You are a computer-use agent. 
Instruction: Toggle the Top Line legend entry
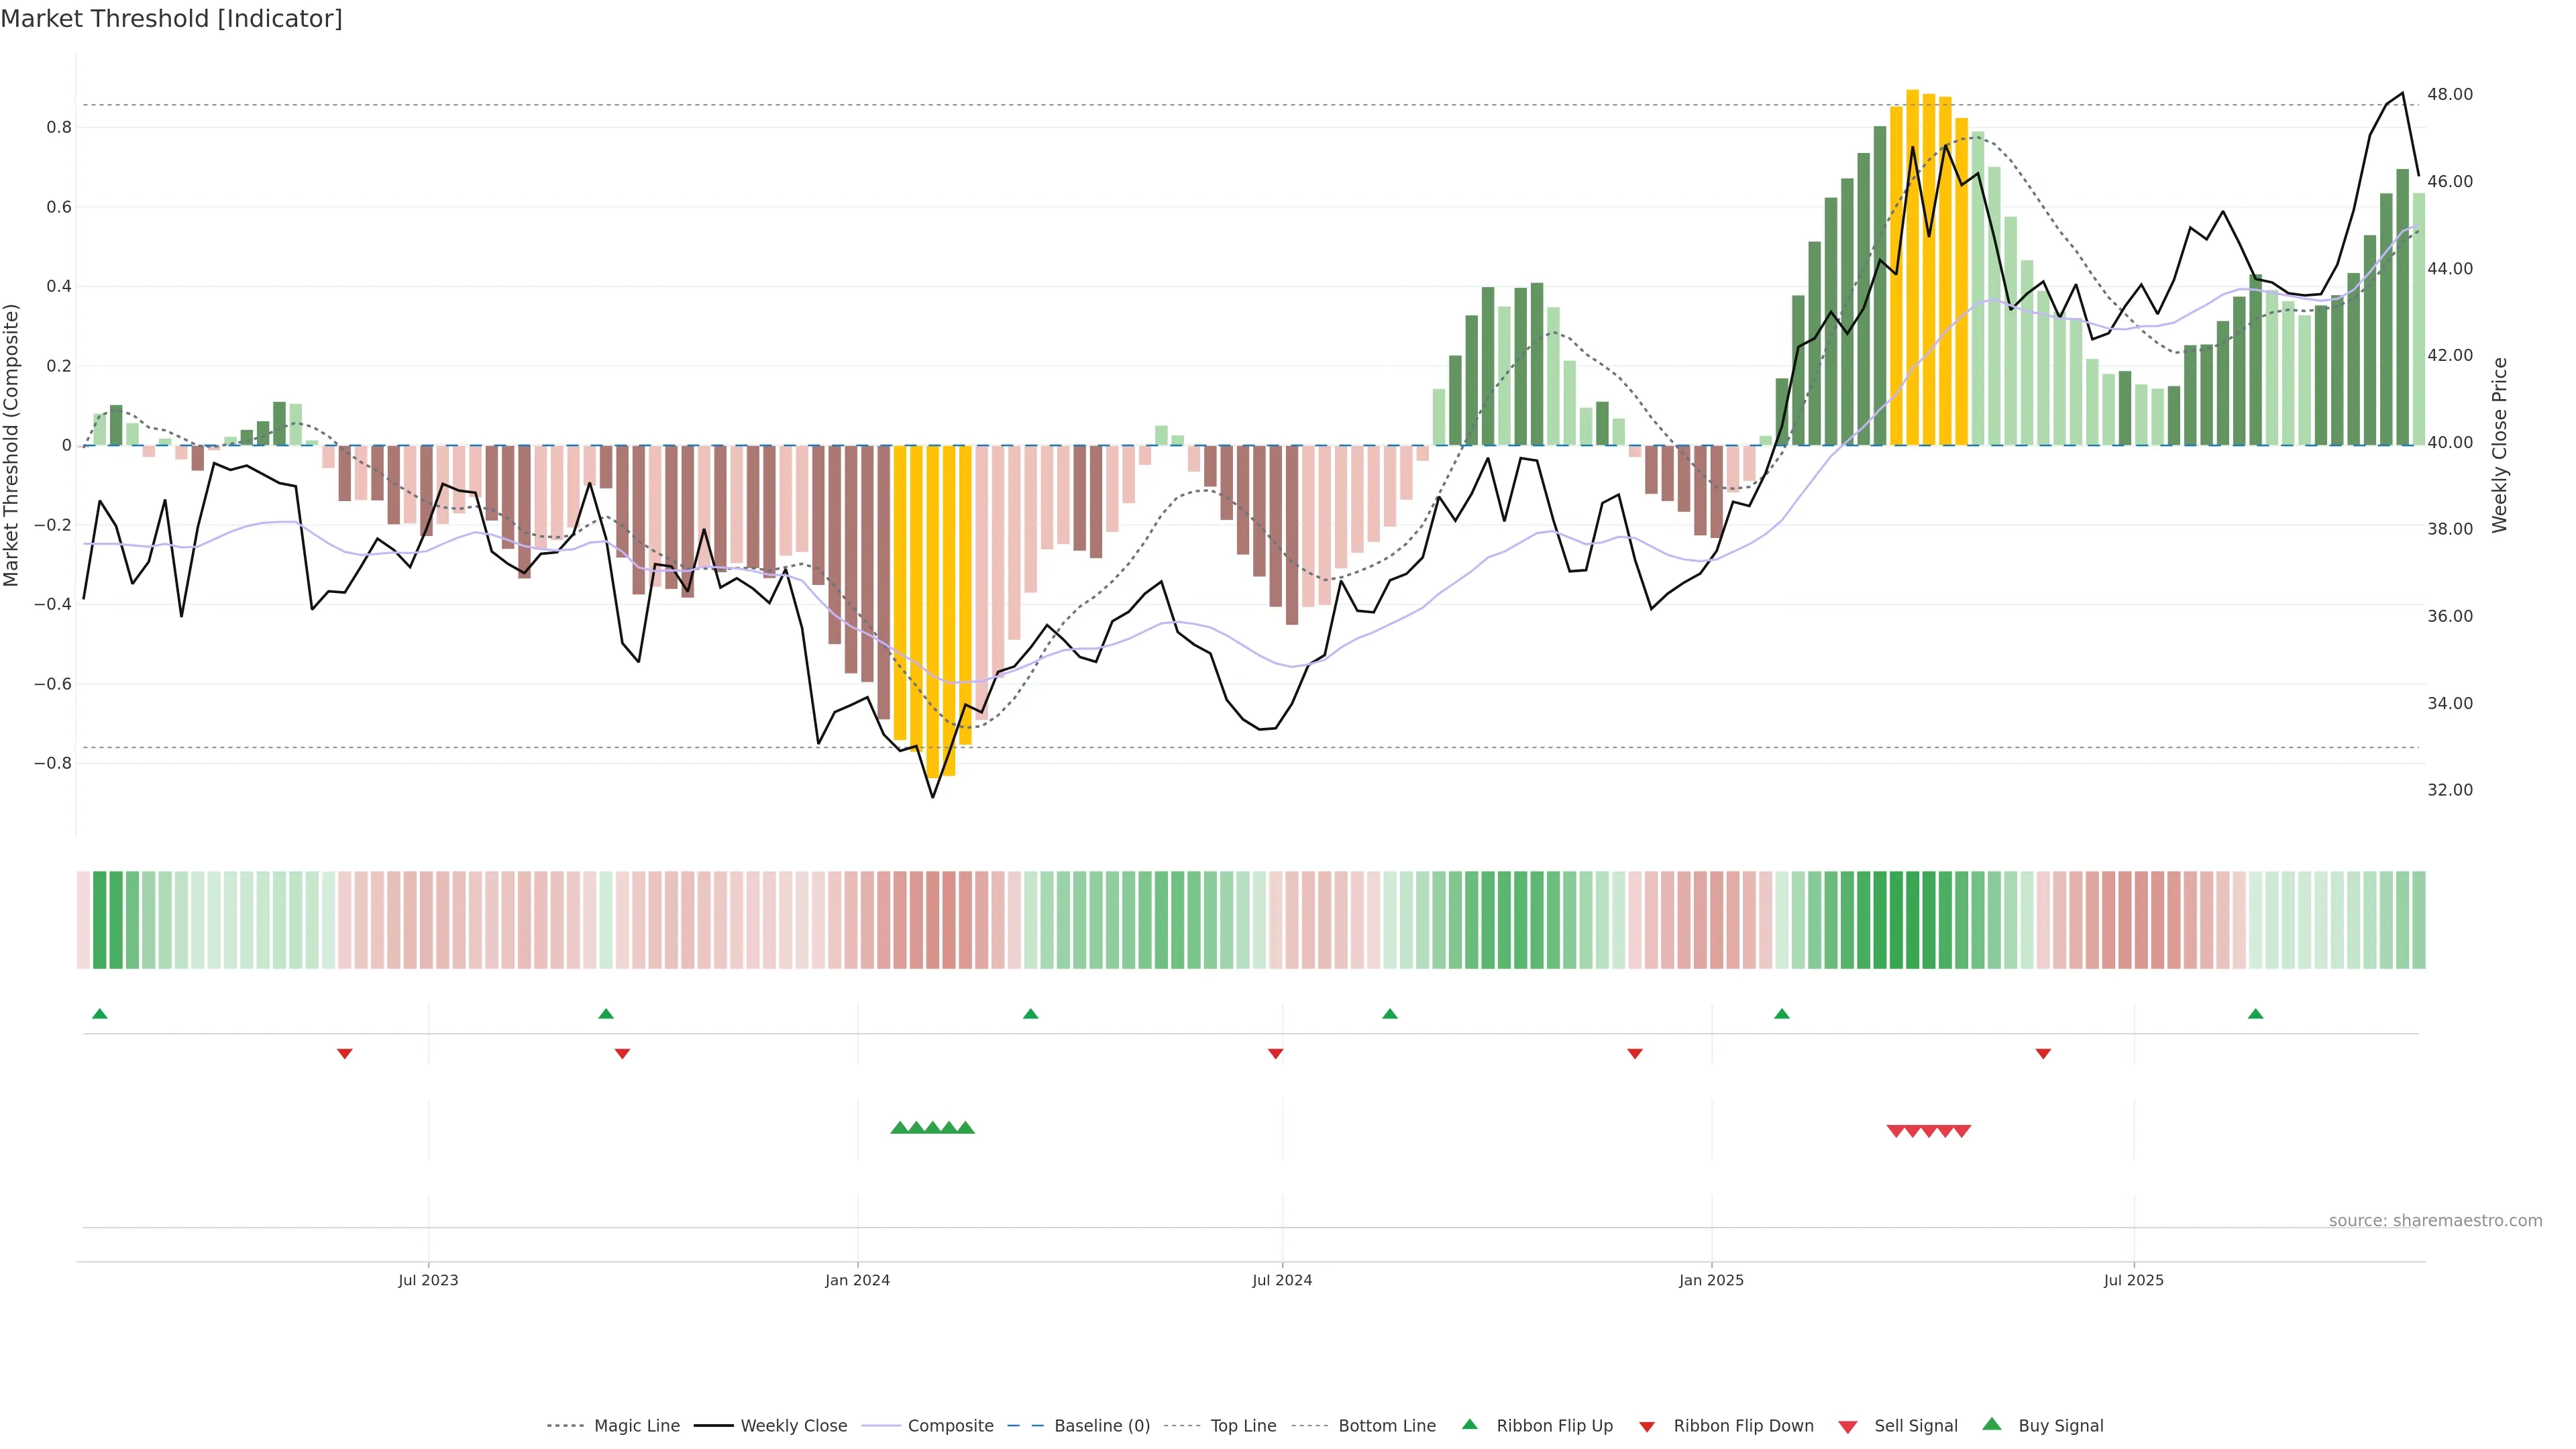pyautogui.click(x=1243, y=1426)
